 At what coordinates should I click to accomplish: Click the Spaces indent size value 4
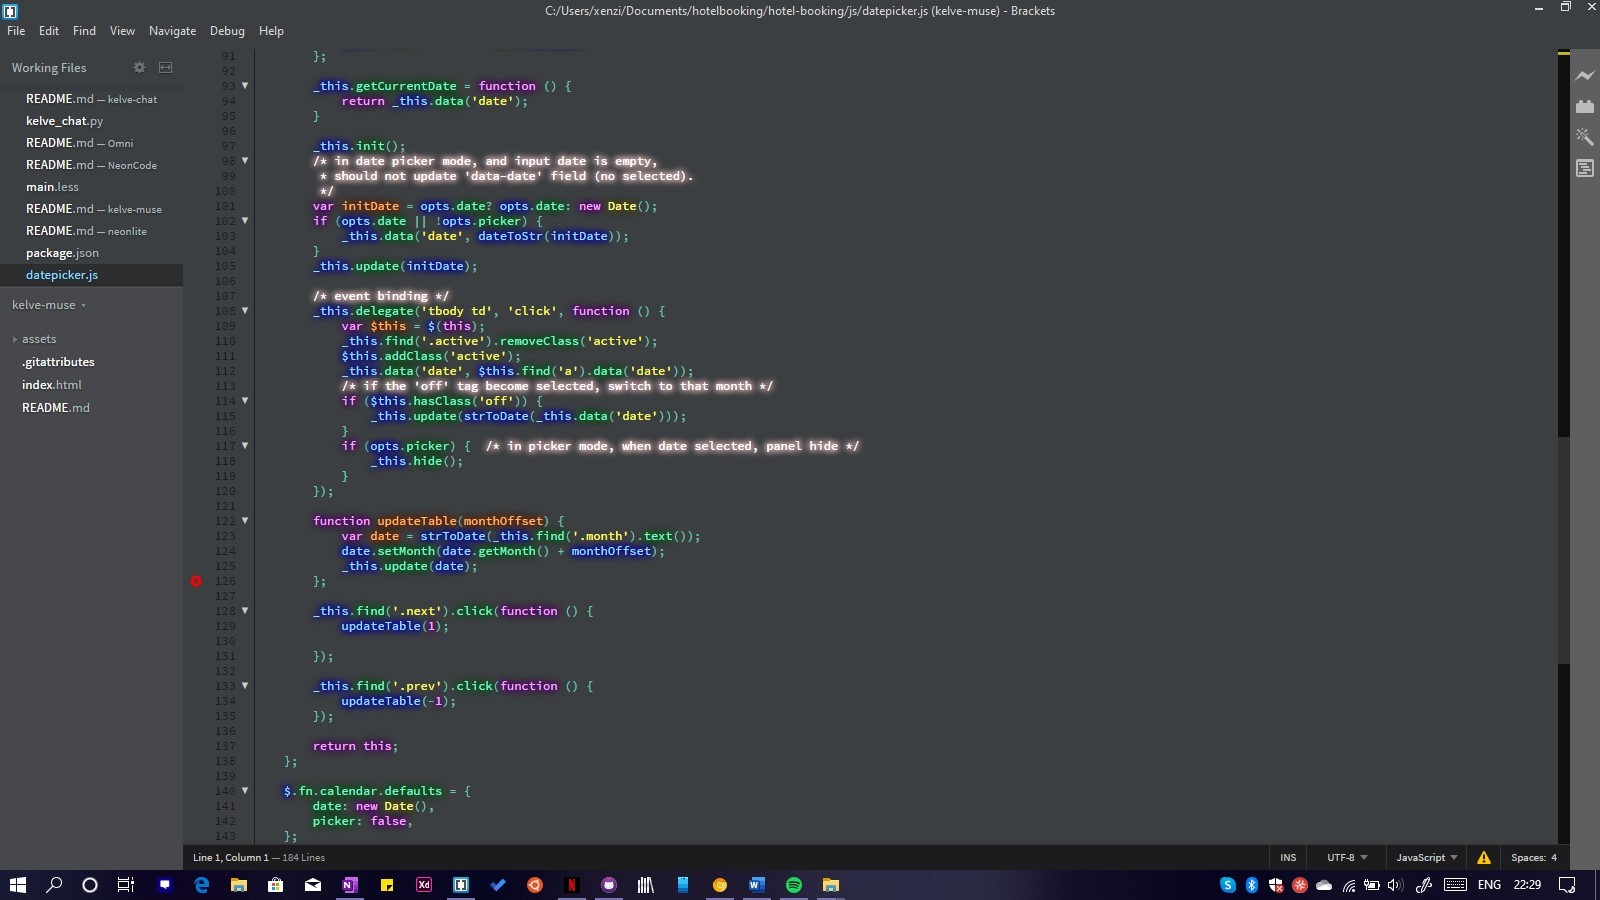tap(1554, 857)
